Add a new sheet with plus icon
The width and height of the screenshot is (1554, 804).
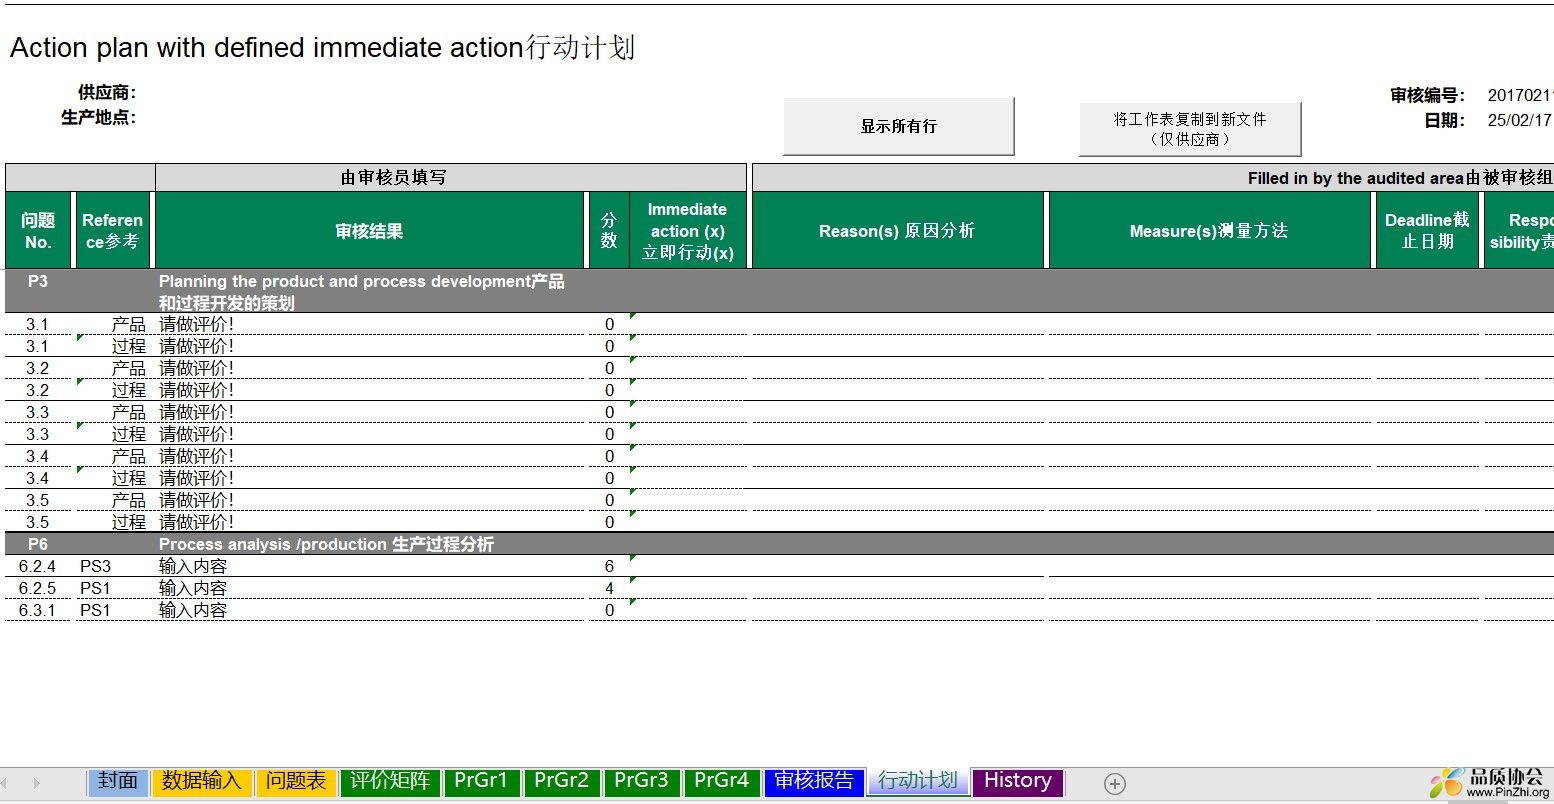click(x=1115, y=783)
